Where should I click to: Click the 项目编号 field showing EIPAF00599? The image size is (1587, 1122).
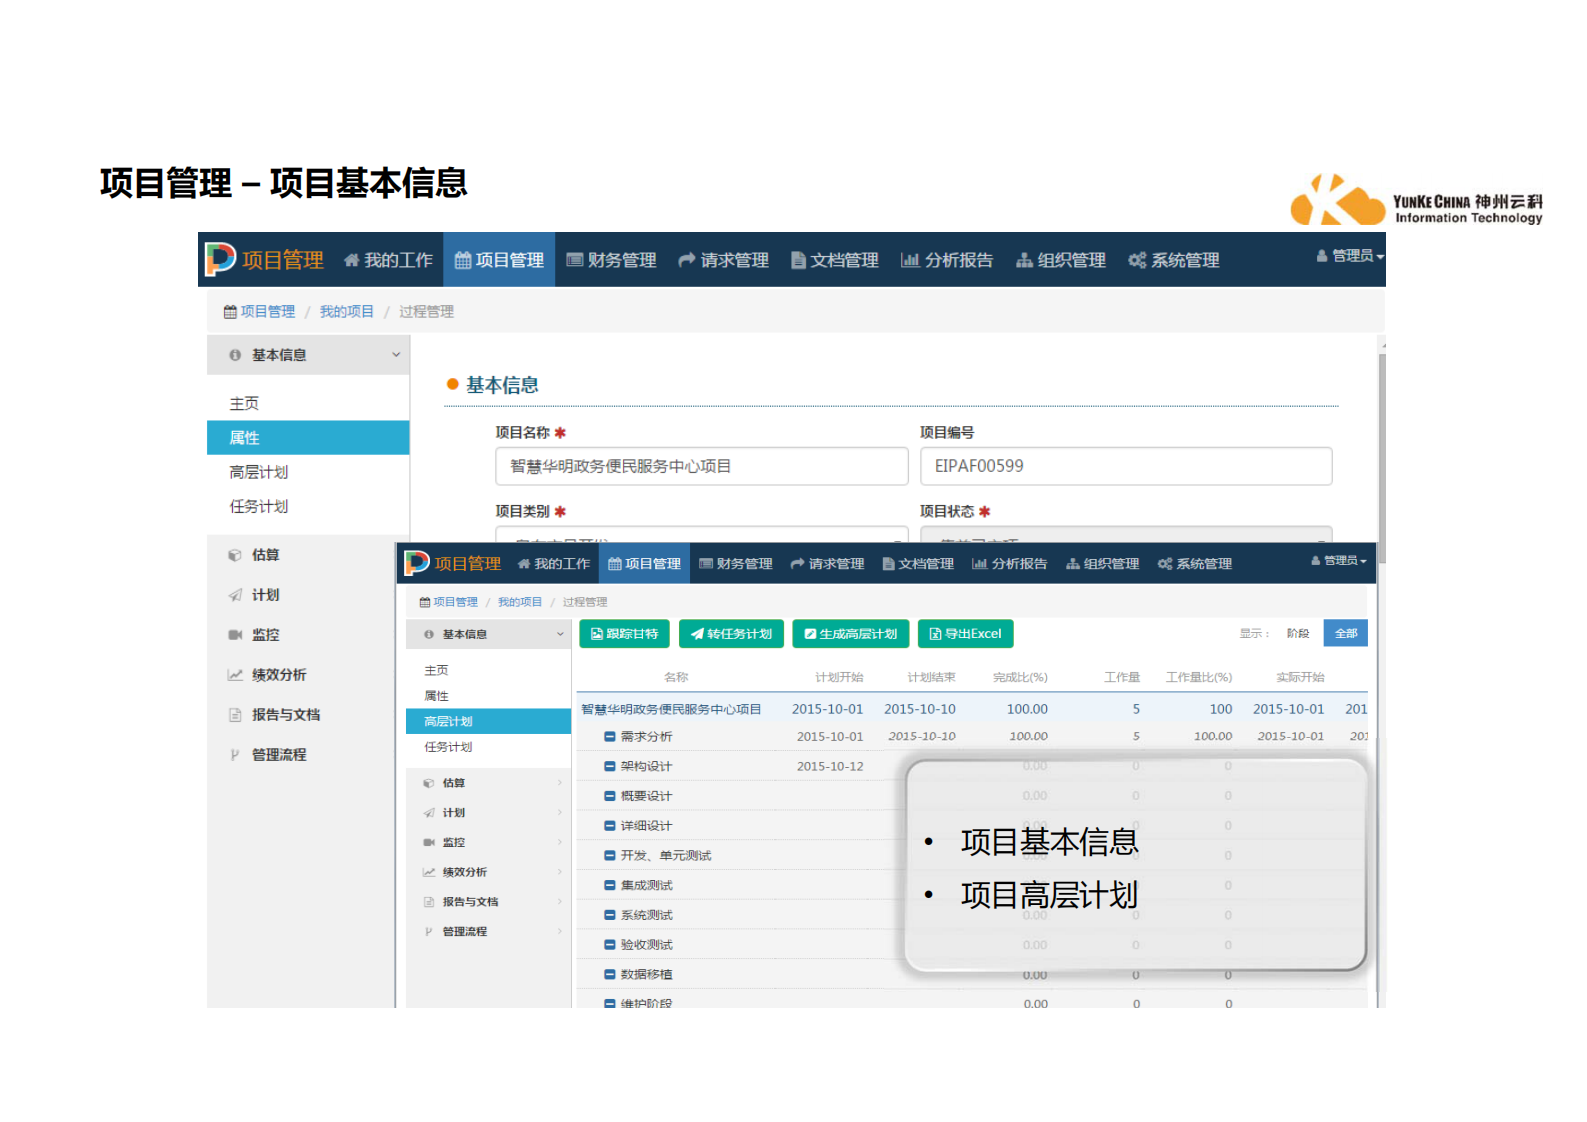tap(1126, 466)
